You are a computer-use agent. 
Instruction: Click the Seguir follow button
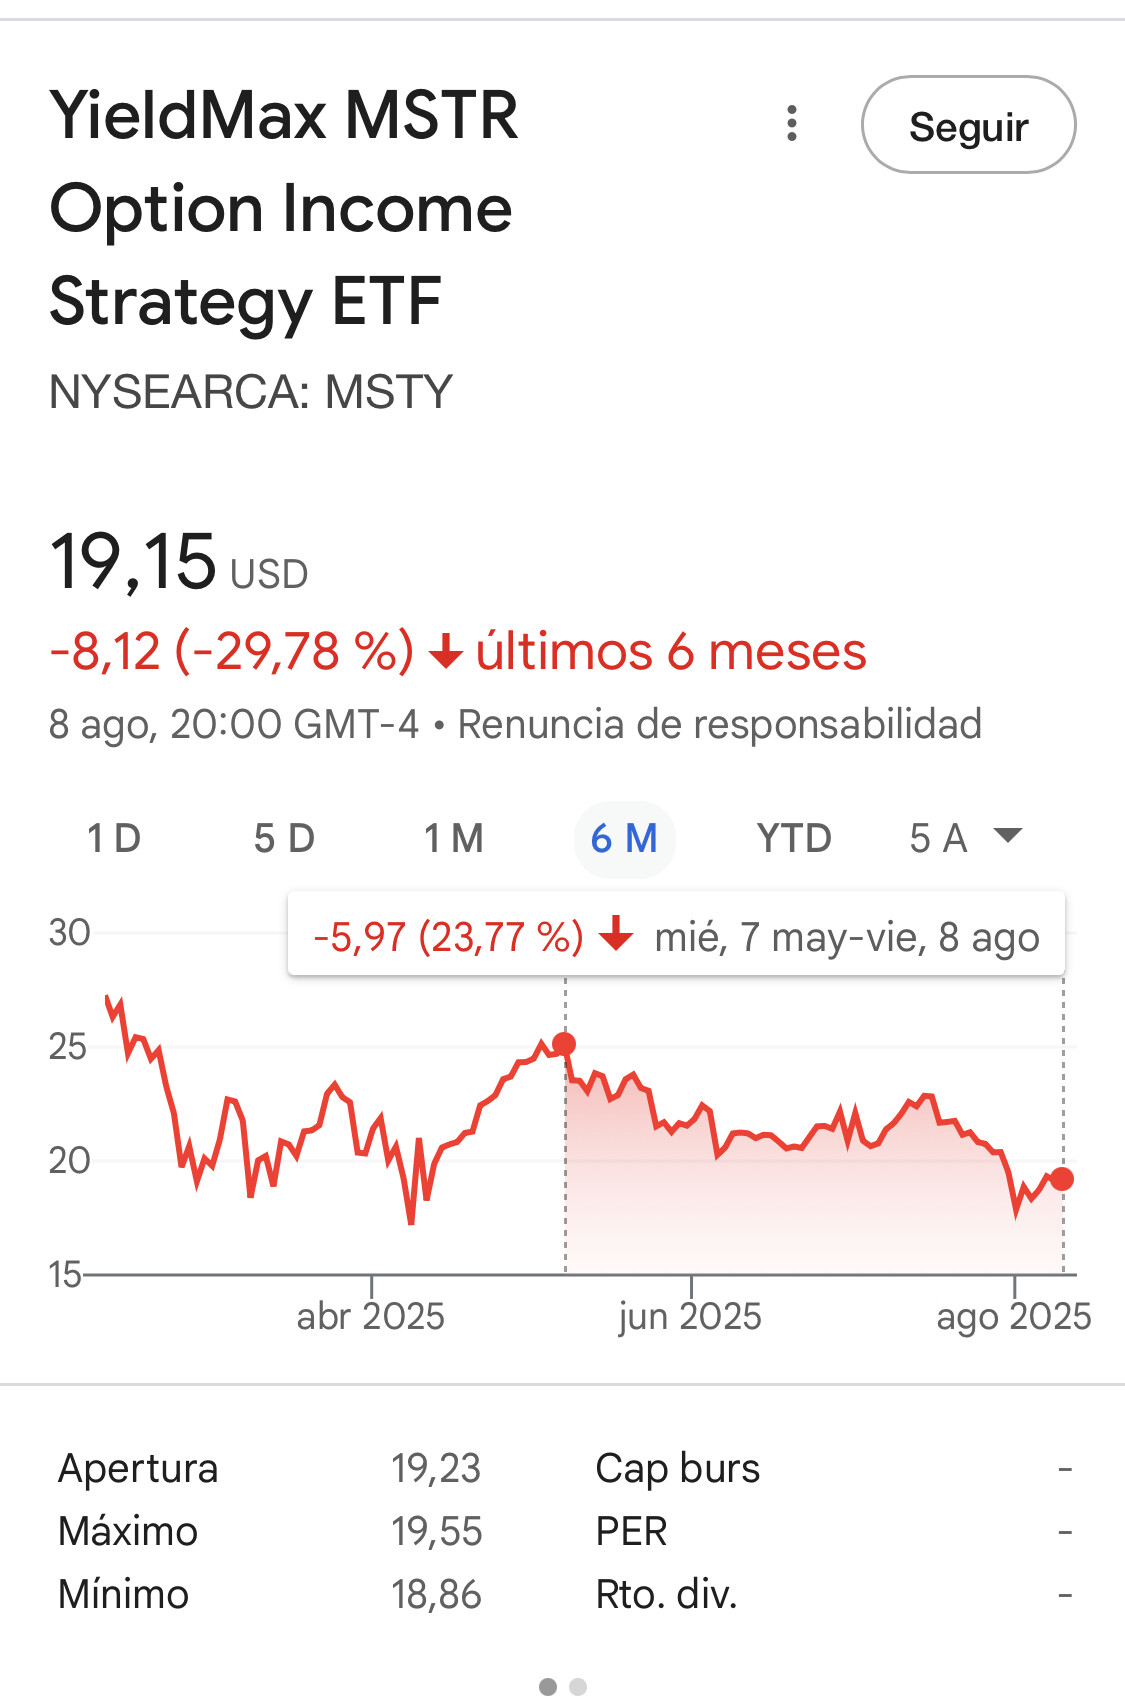[x=968, y=126]
